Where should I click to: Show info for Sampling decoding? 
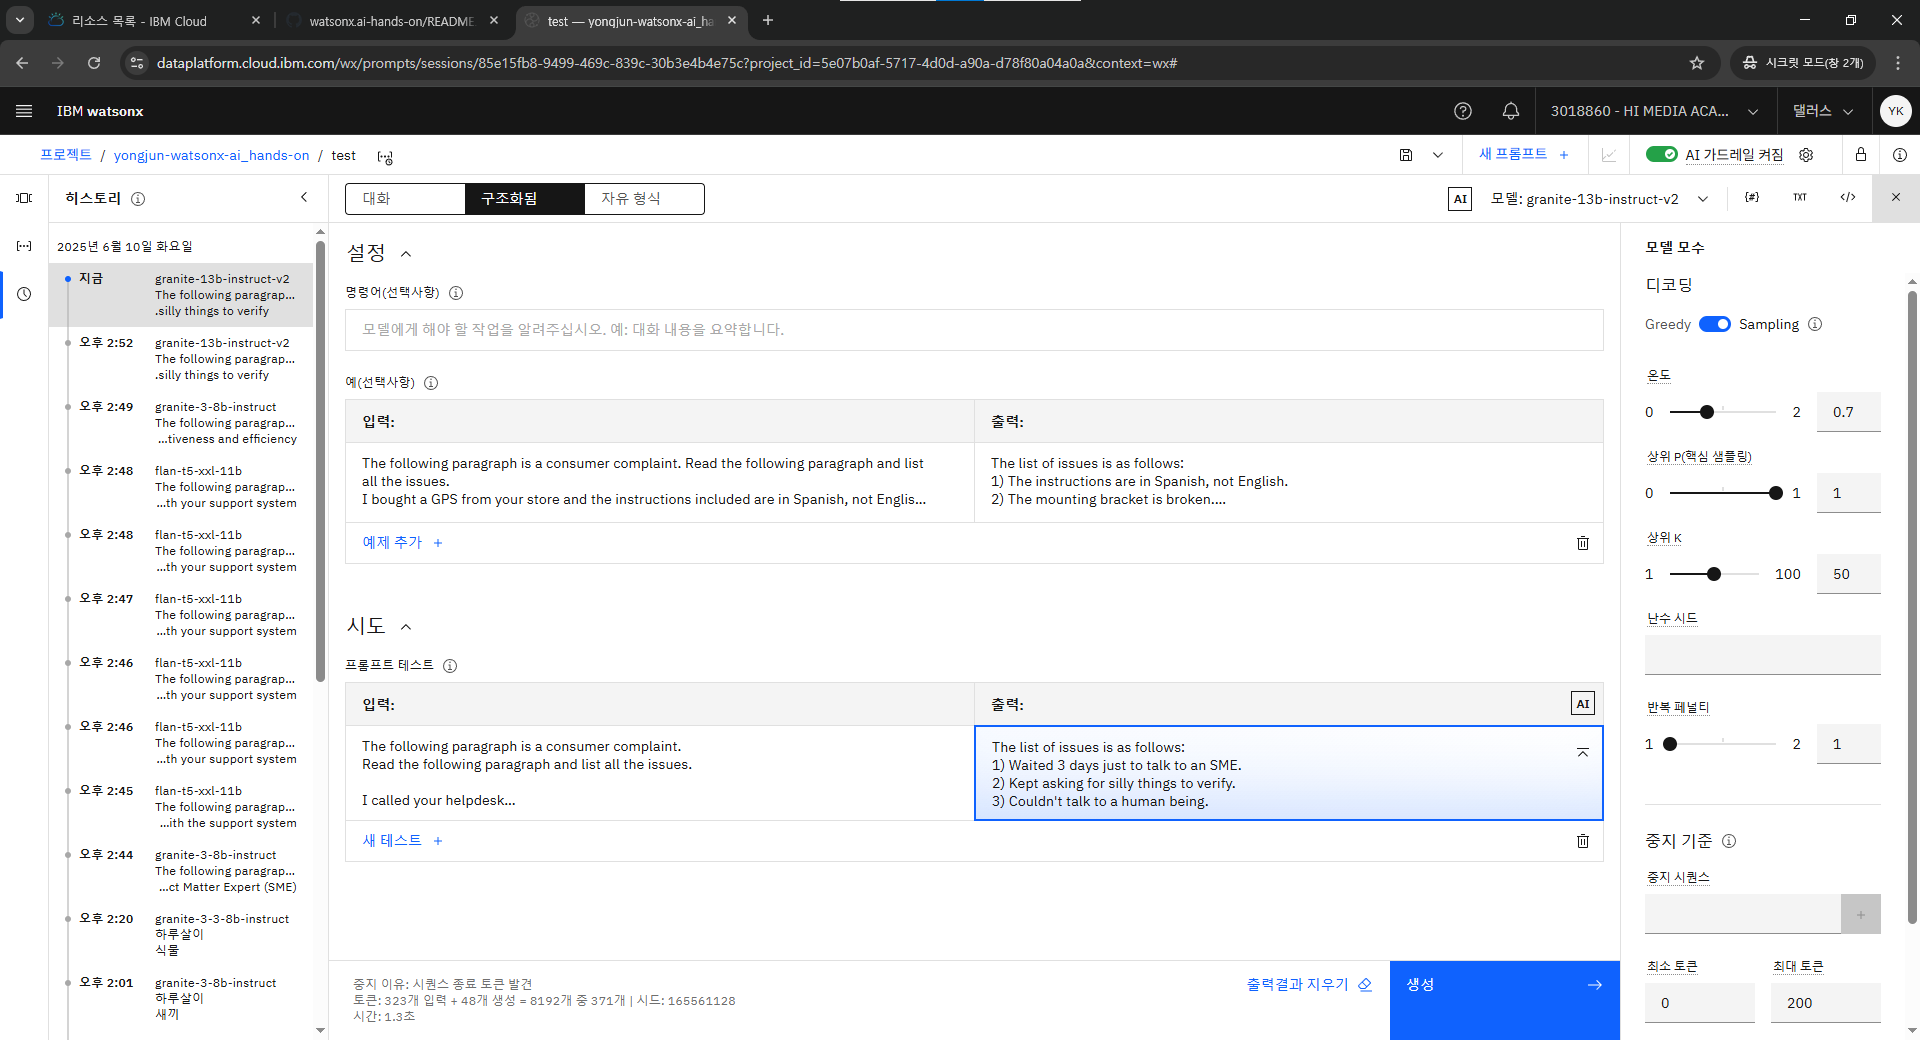(x=1815, y=324)
